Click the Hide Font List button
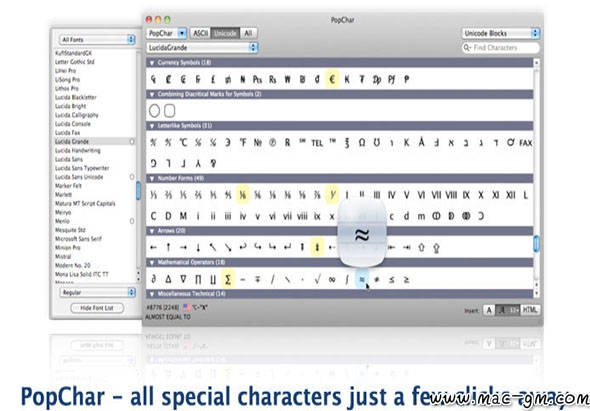The width and height of the screenshot is (590, 411). tap(97, 308)
